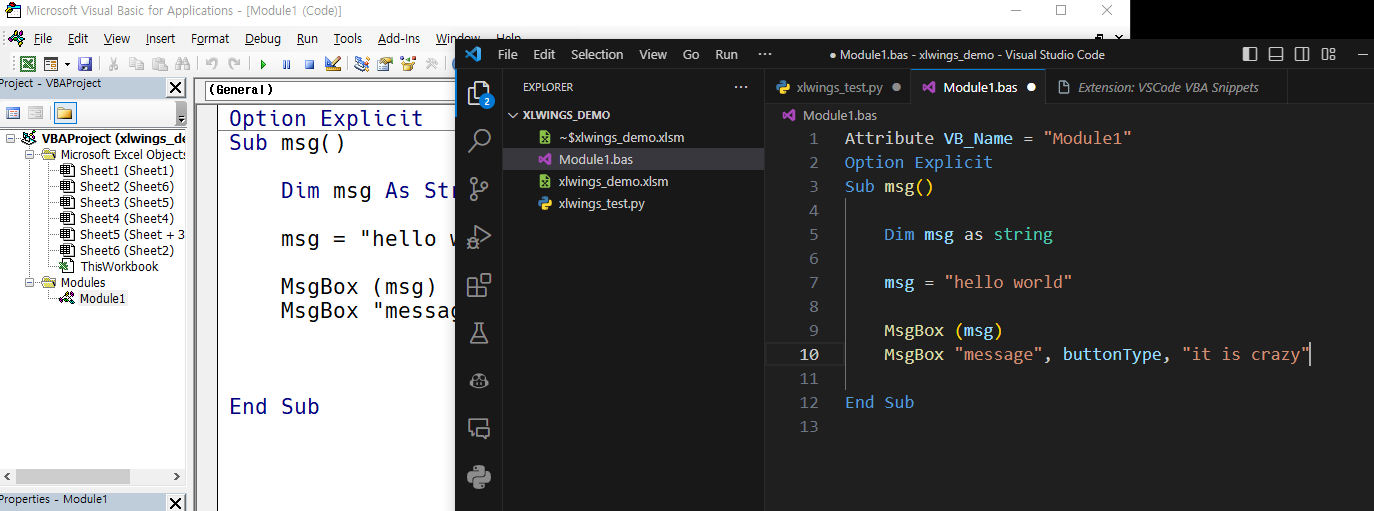The width and height of the screenshot is (1374, 511).
Task: Open the Debug menu in VBA editor
Action: coord(263,39)
